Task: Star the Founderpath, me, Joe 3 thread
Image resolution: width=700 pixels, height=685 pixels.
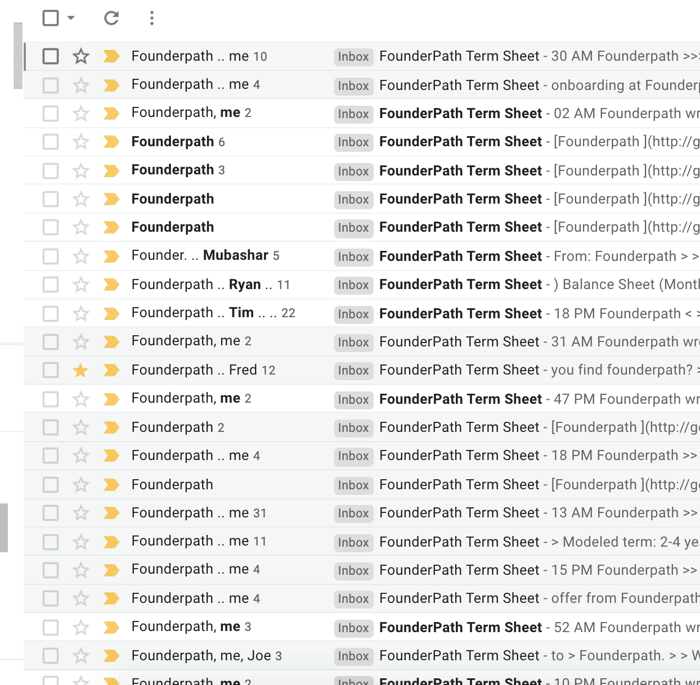Action: click(81, 656)
